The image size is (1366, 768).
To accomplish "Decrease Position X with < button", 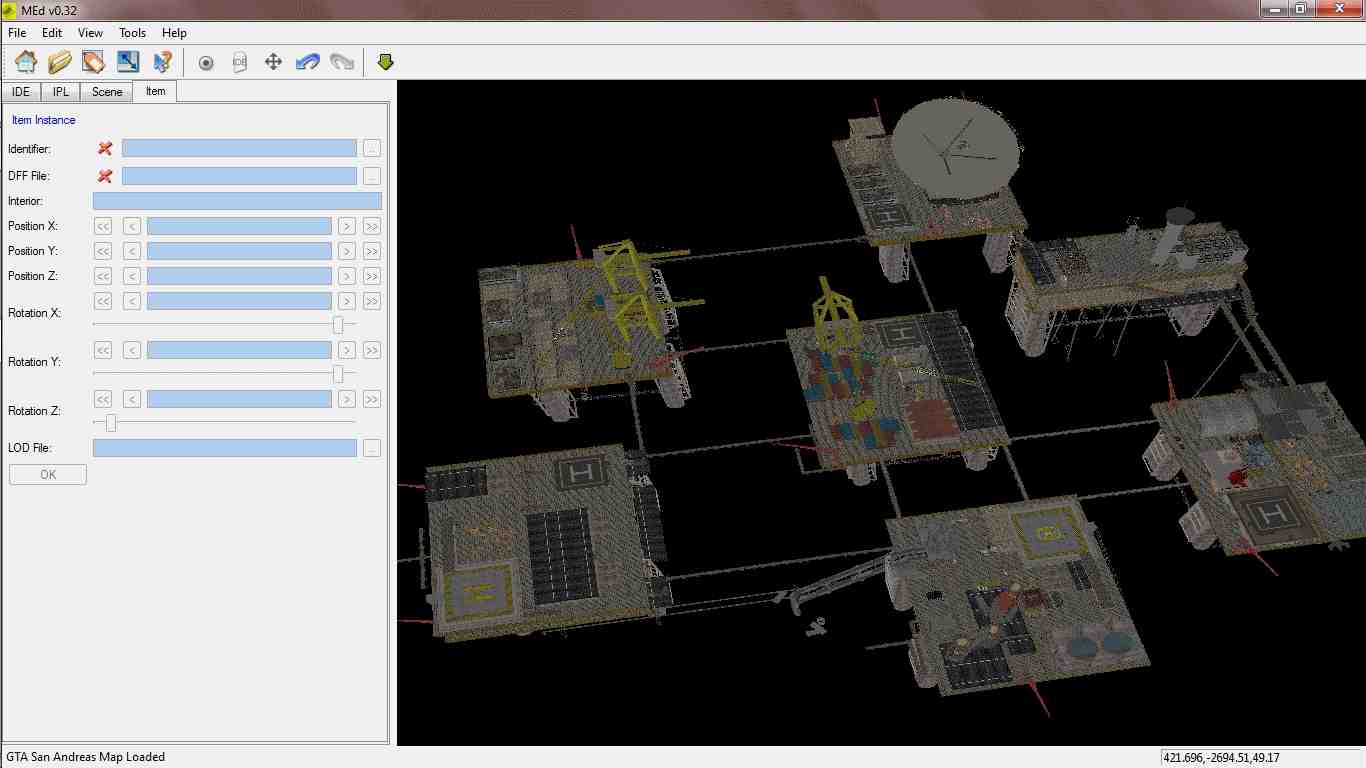I will (x=132, y=226).
